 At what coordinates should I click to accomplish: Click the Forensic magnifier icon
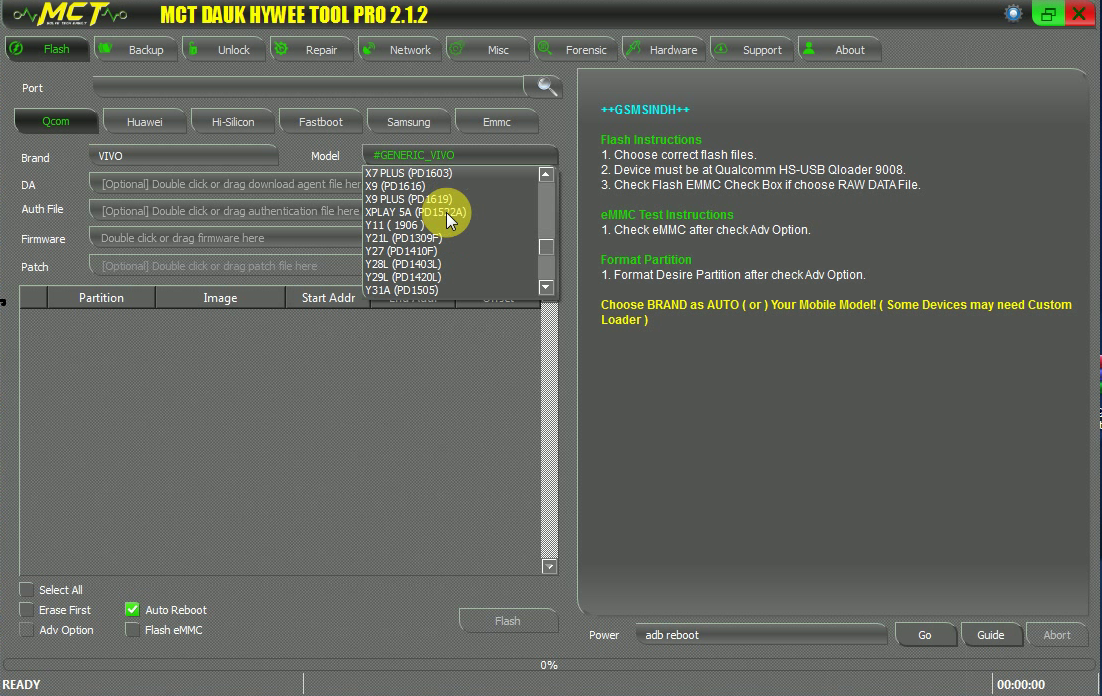545,49
